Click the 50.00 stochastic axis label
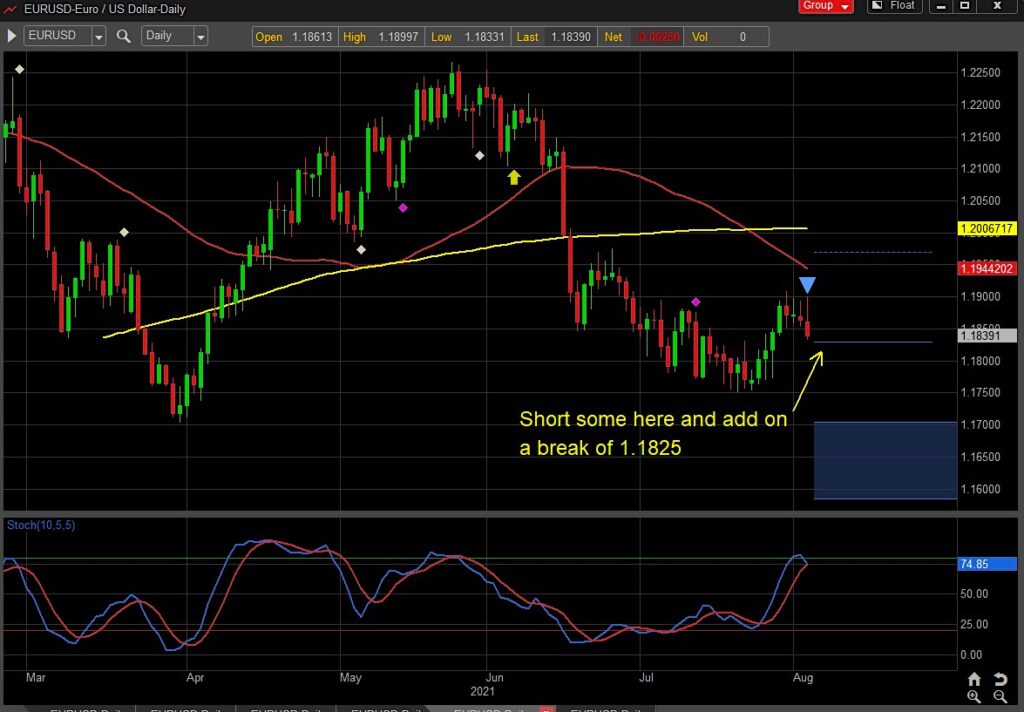1024x712 pixels. (973, 594)
